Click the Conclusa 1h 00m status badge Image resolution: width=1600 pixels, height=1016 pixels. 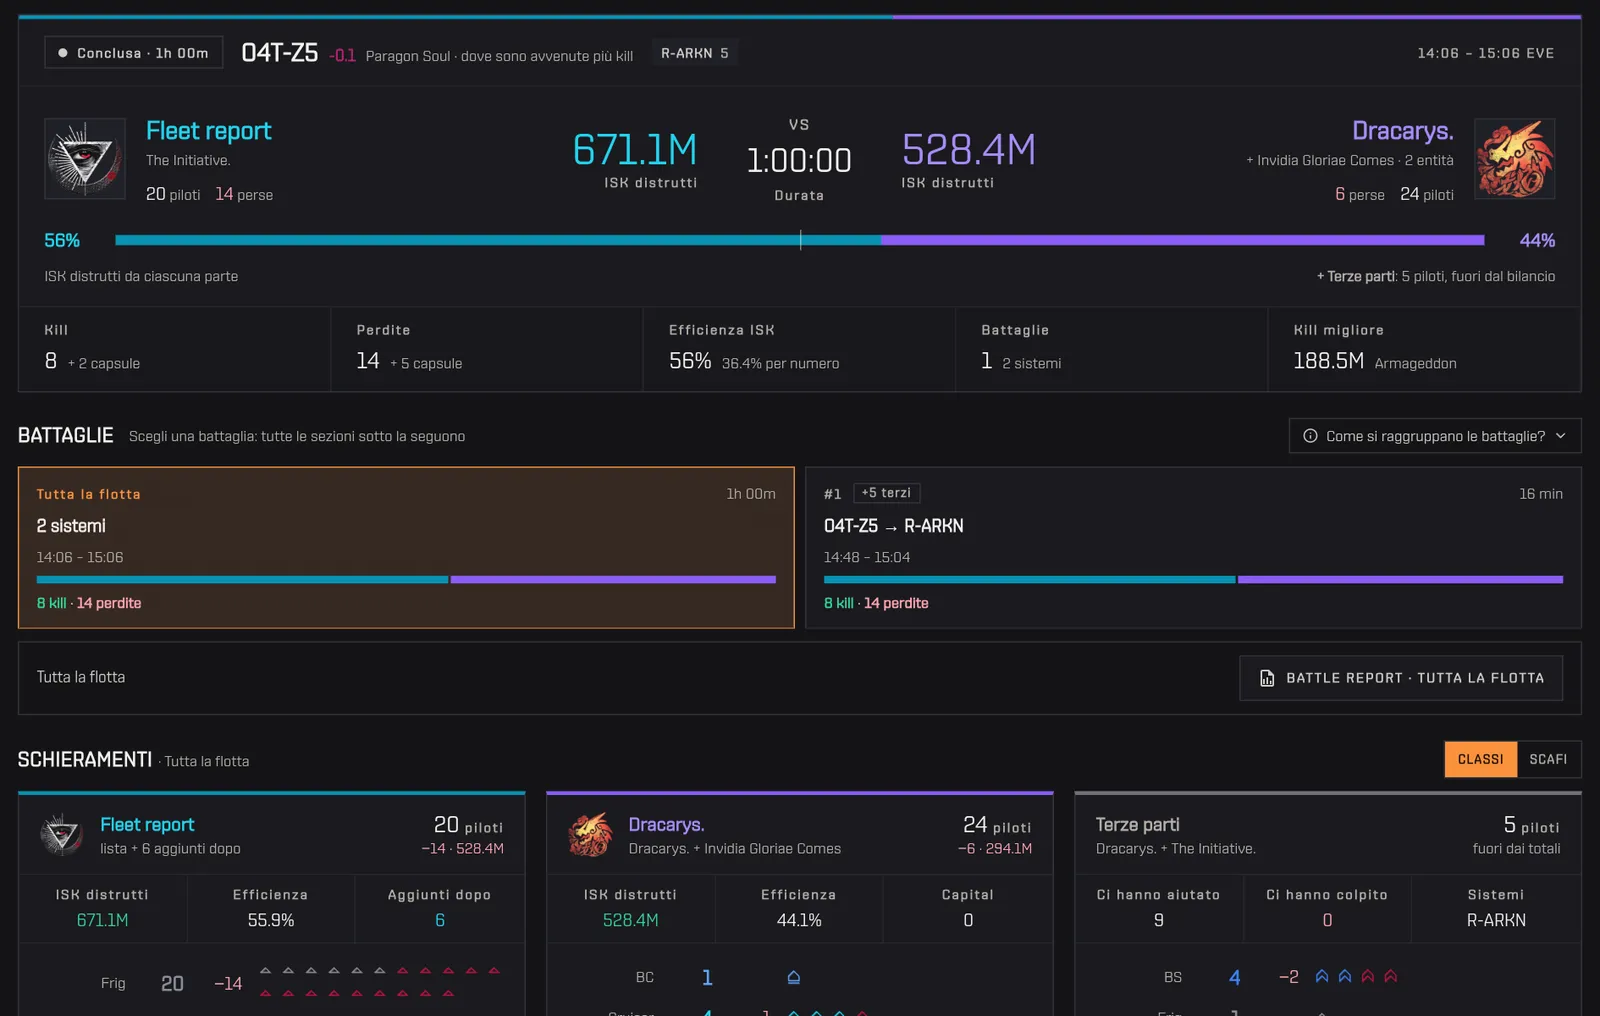point(133,53)
